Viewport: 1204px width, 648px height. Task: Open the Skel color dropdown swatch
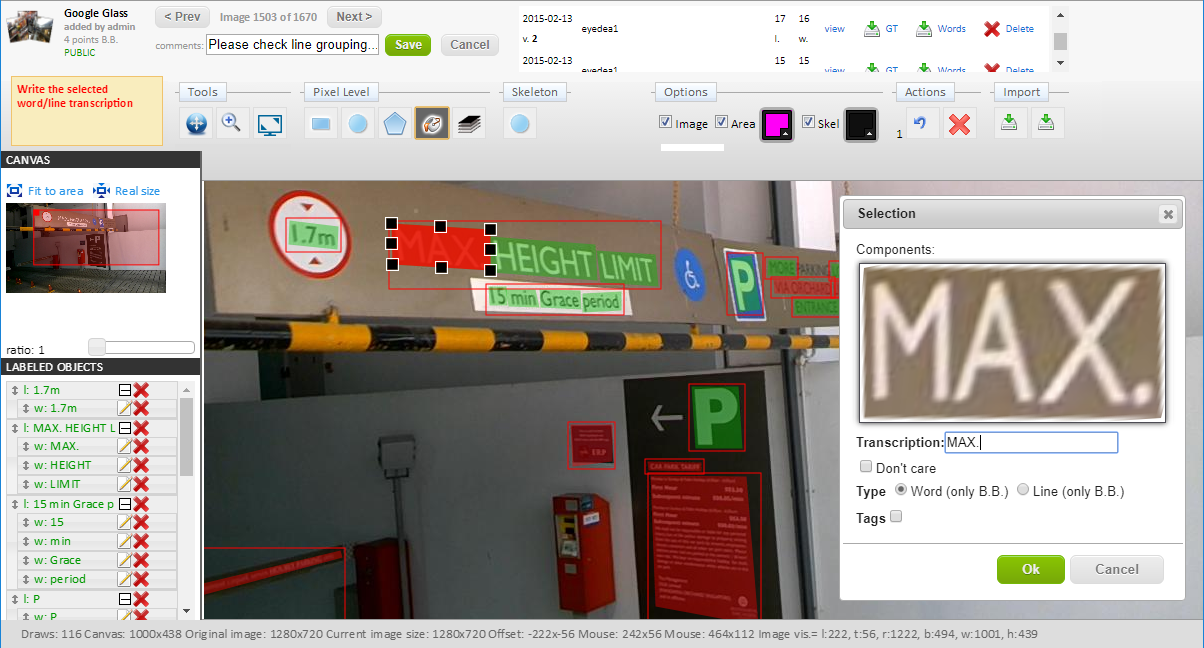pyautogui.click(x=860, y=124)
